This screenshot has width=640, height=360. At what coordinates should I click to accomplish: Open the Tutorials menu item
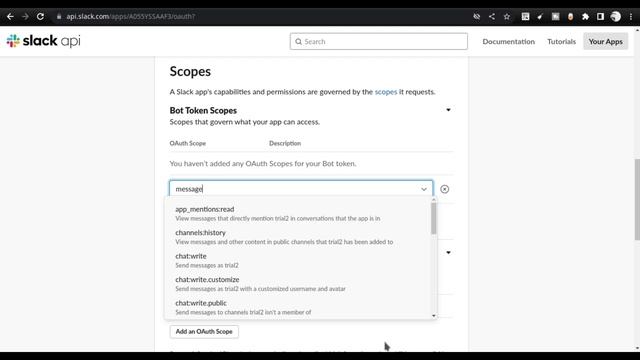561,41
